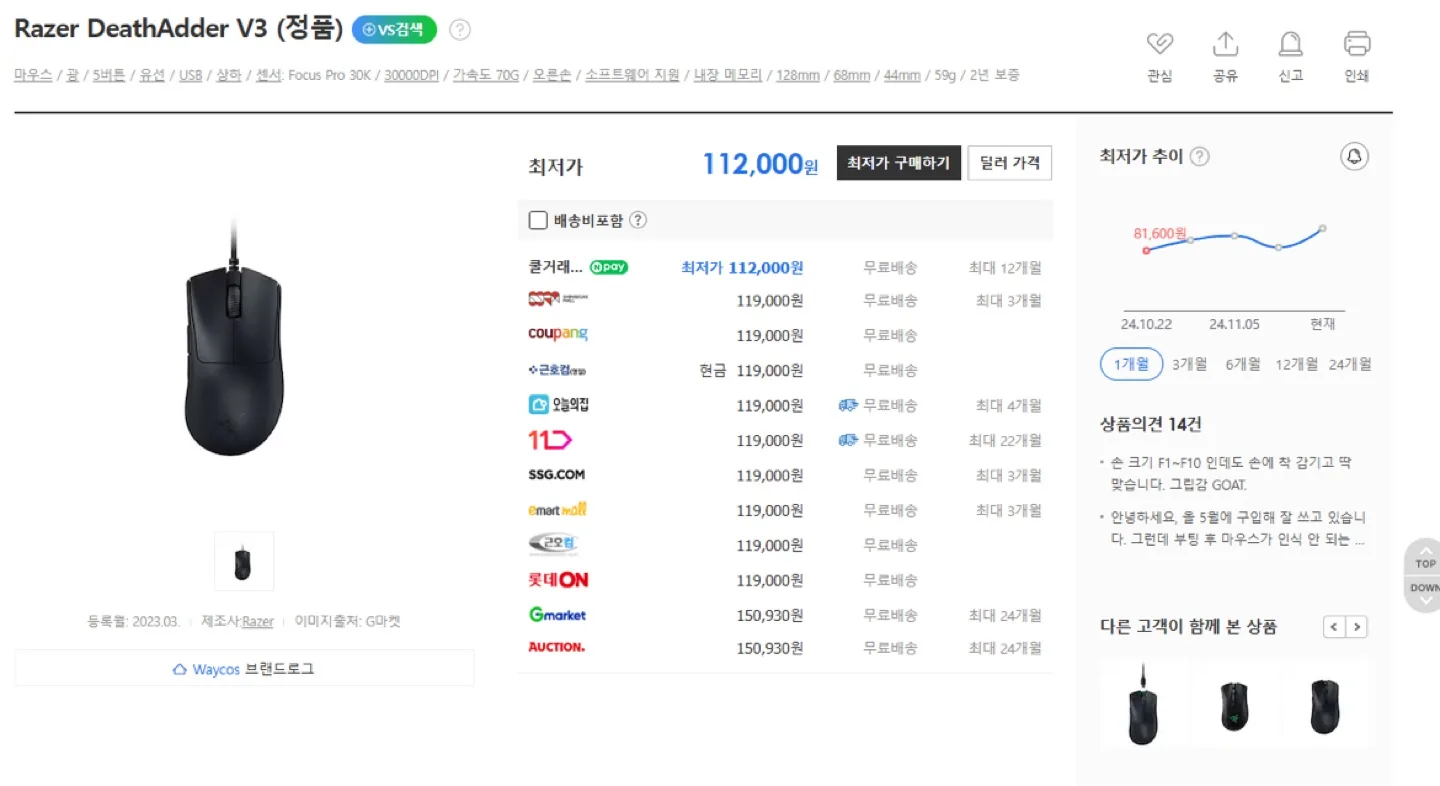Click the next arrow in 다른 고객이 함께 본 상품
Screen dimensions: 1440x786
(x=1357, y=627)
